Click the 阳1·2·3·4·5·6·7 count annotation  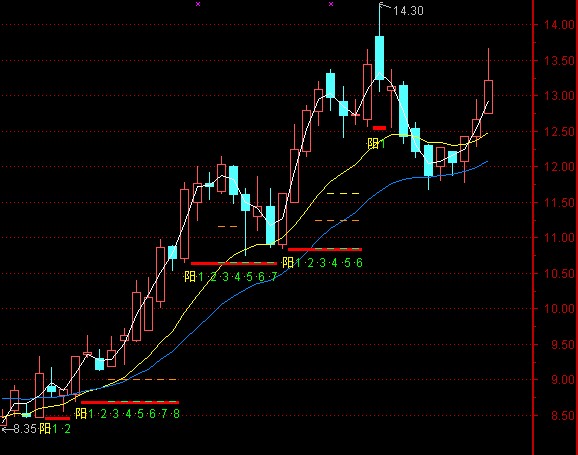[x=231, y=277]
